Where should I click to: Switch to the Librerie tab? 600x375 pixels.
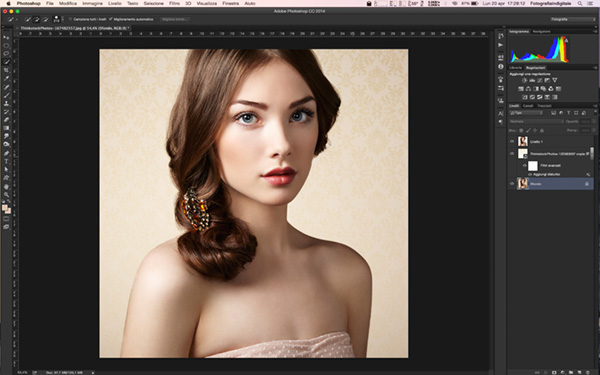tap(515, 68)
